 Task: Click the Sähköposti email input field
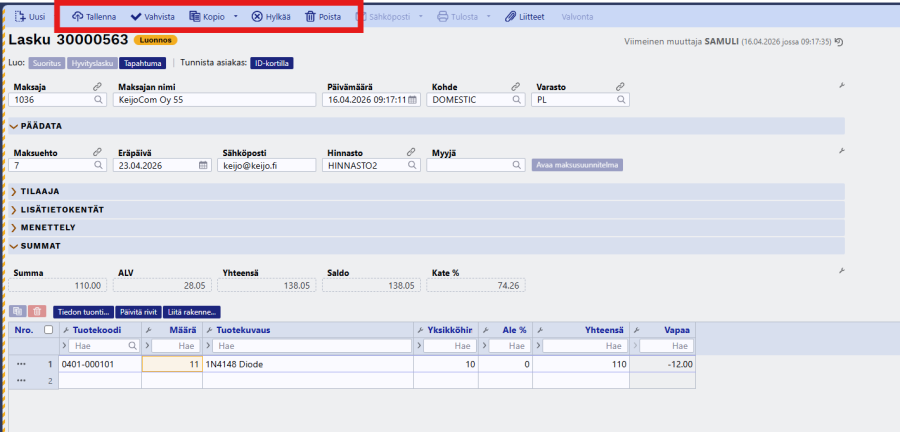click(x=267, y=165)
